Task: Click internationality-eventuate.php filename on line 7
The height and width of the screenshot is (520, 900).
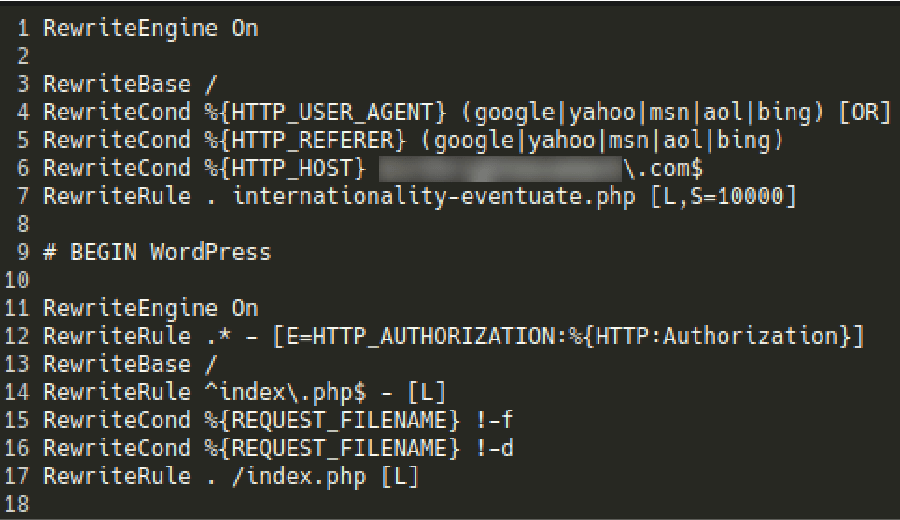Action: [435, 196]
